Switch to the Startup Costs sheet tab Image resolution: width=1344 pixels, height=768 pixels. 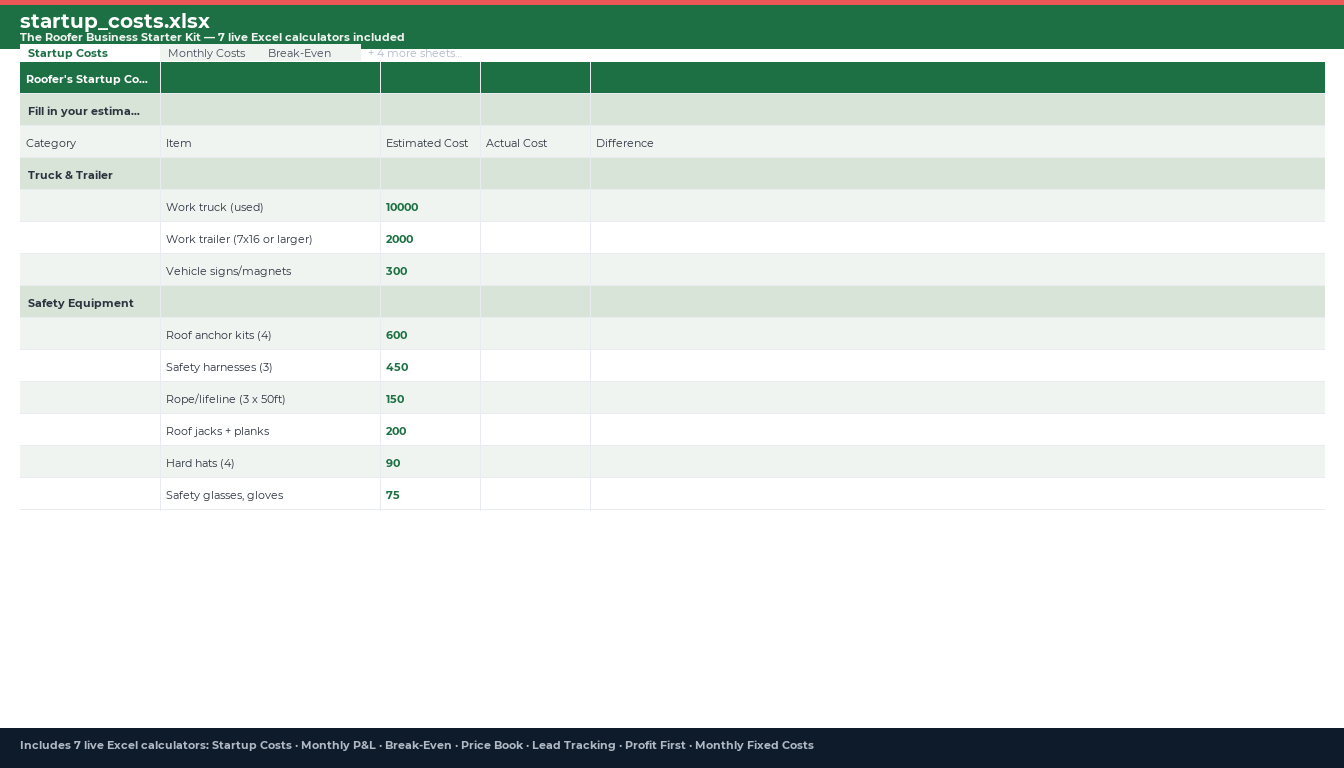90,53
